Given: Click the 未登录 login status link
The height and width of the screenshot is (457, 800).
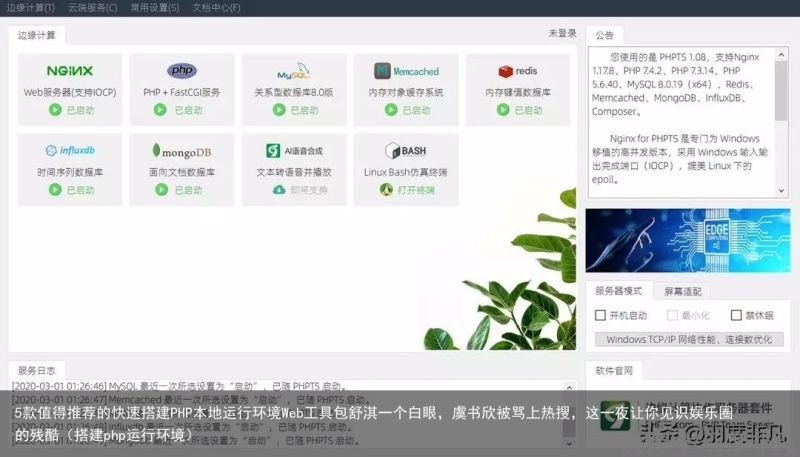Looking at the screenshot, I should (x=562, y=33).
